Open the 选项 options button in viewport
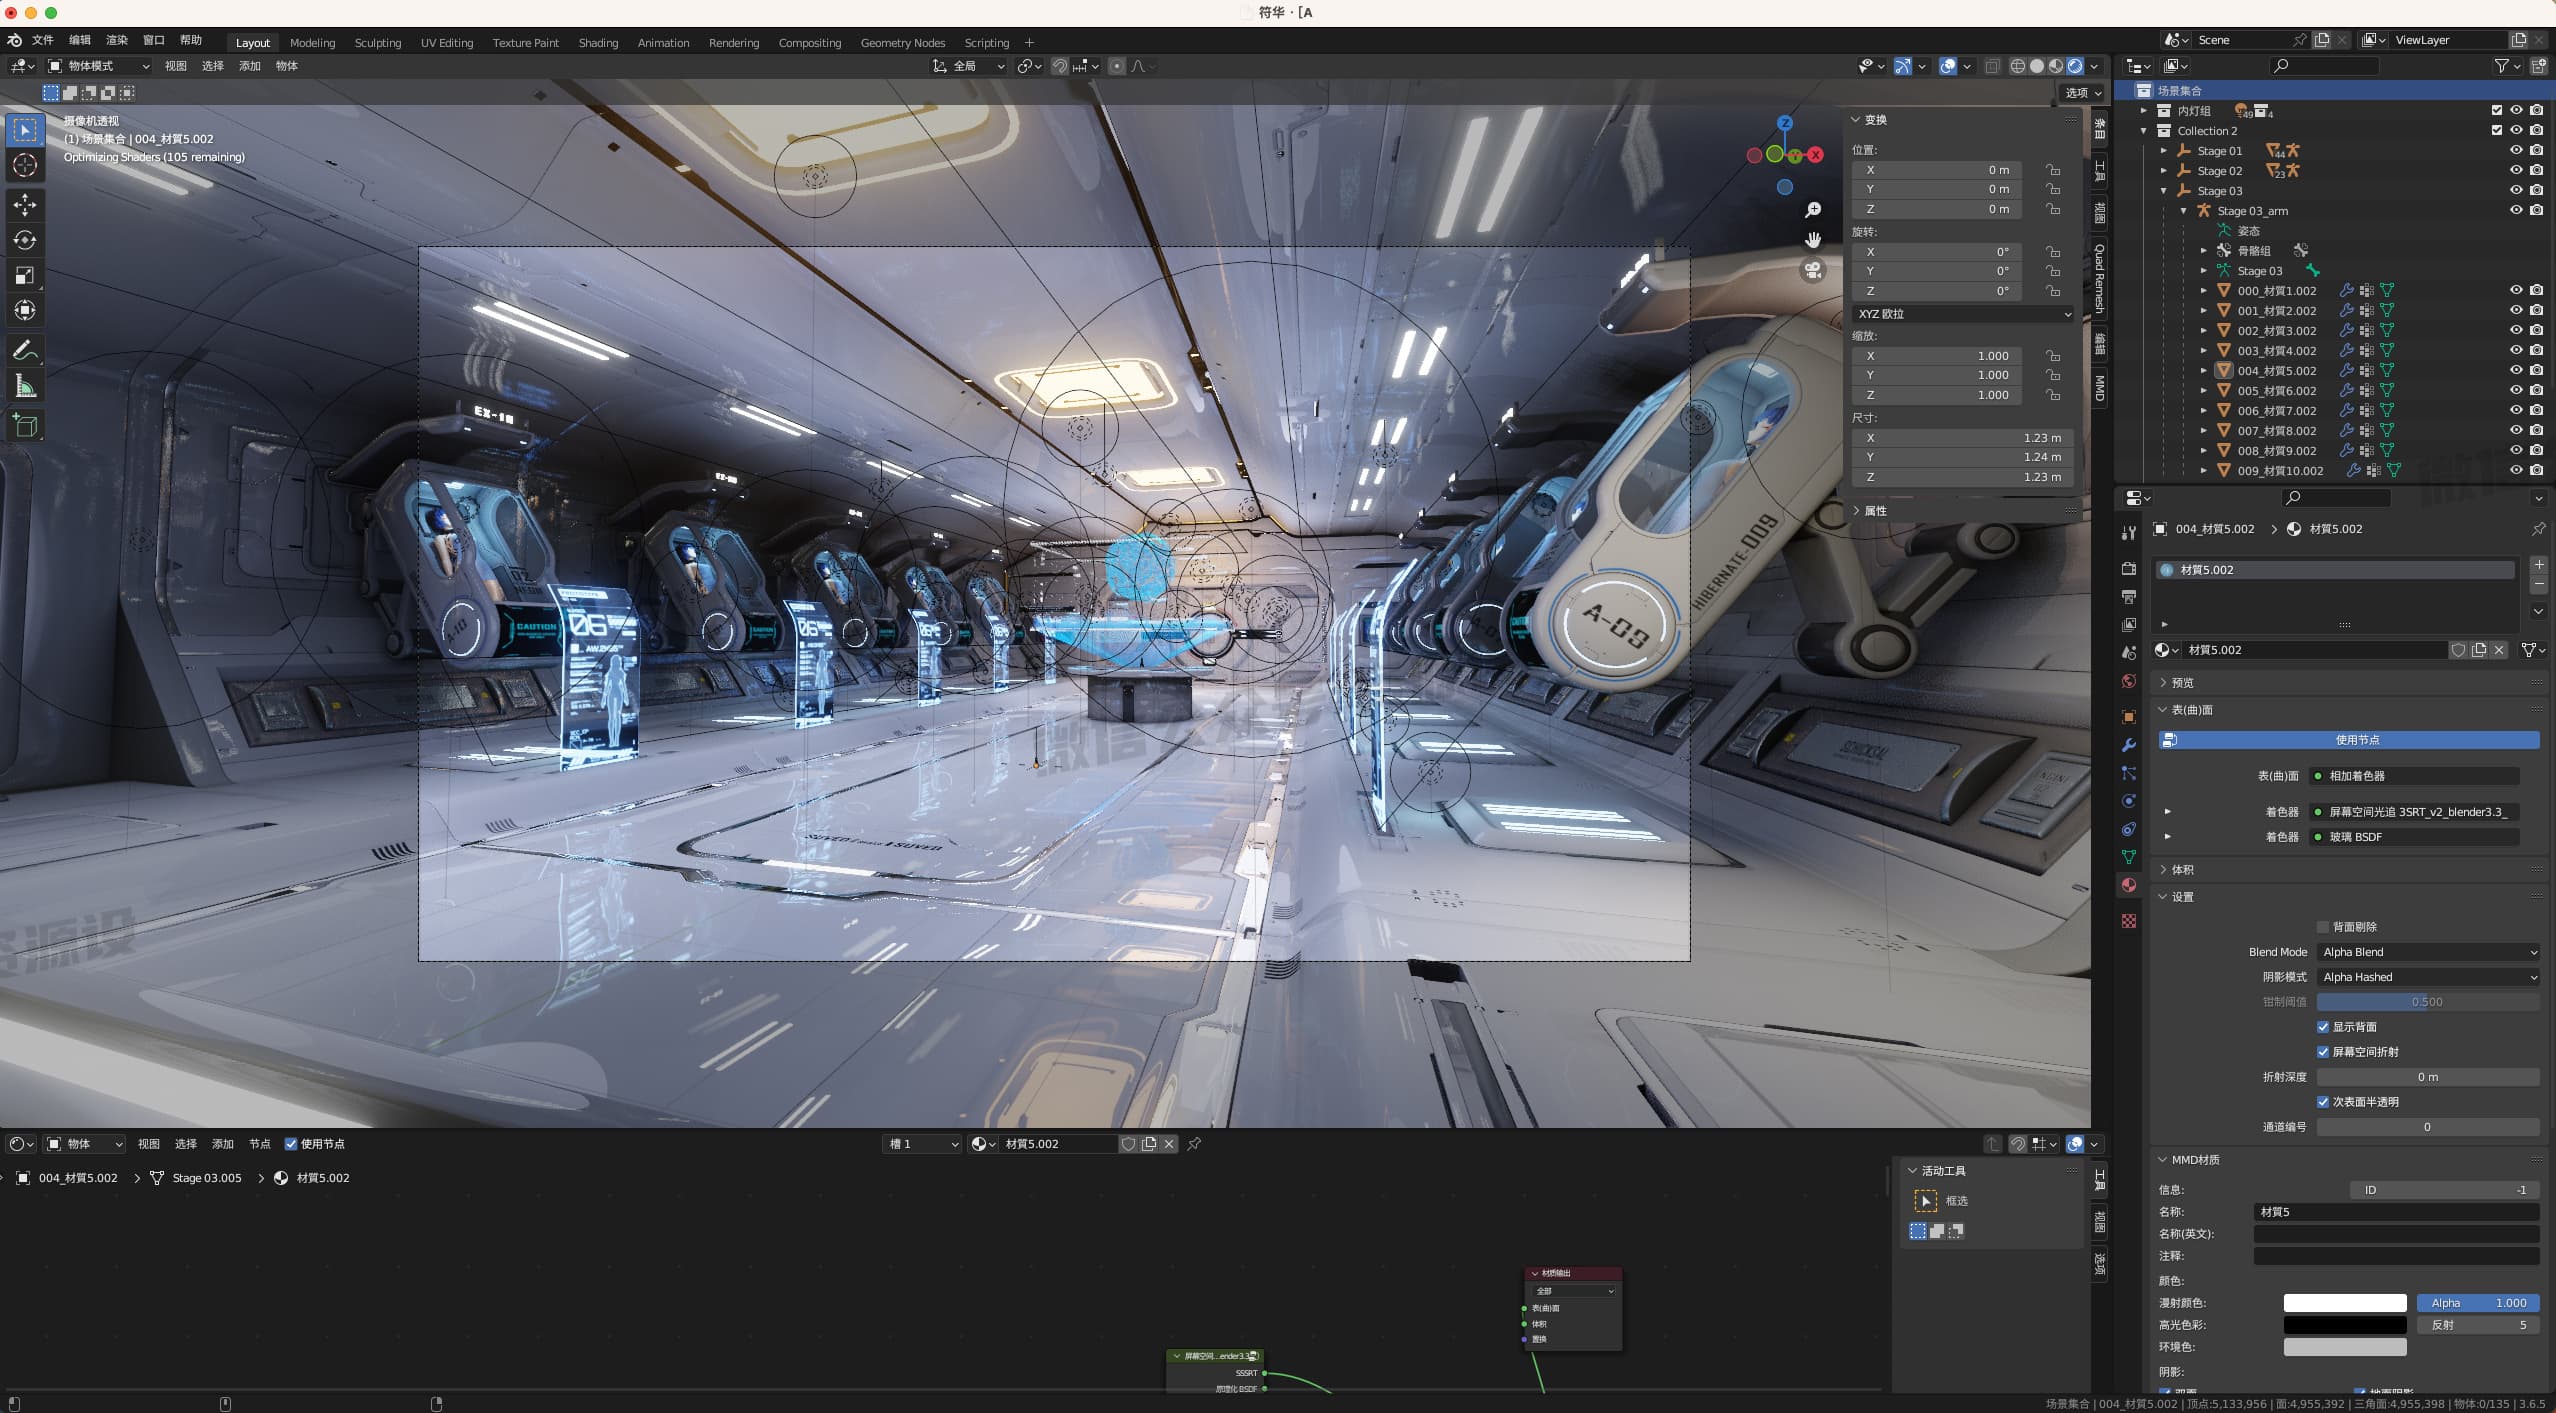The width and height of the screenshot is (2556, 1413). click(2083, 93)
